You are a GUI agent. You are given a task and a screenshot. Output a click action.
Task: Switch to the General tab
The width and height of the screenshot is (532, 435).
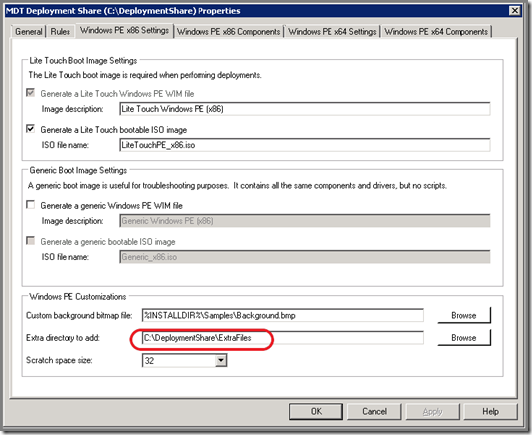tap(28, 32)
